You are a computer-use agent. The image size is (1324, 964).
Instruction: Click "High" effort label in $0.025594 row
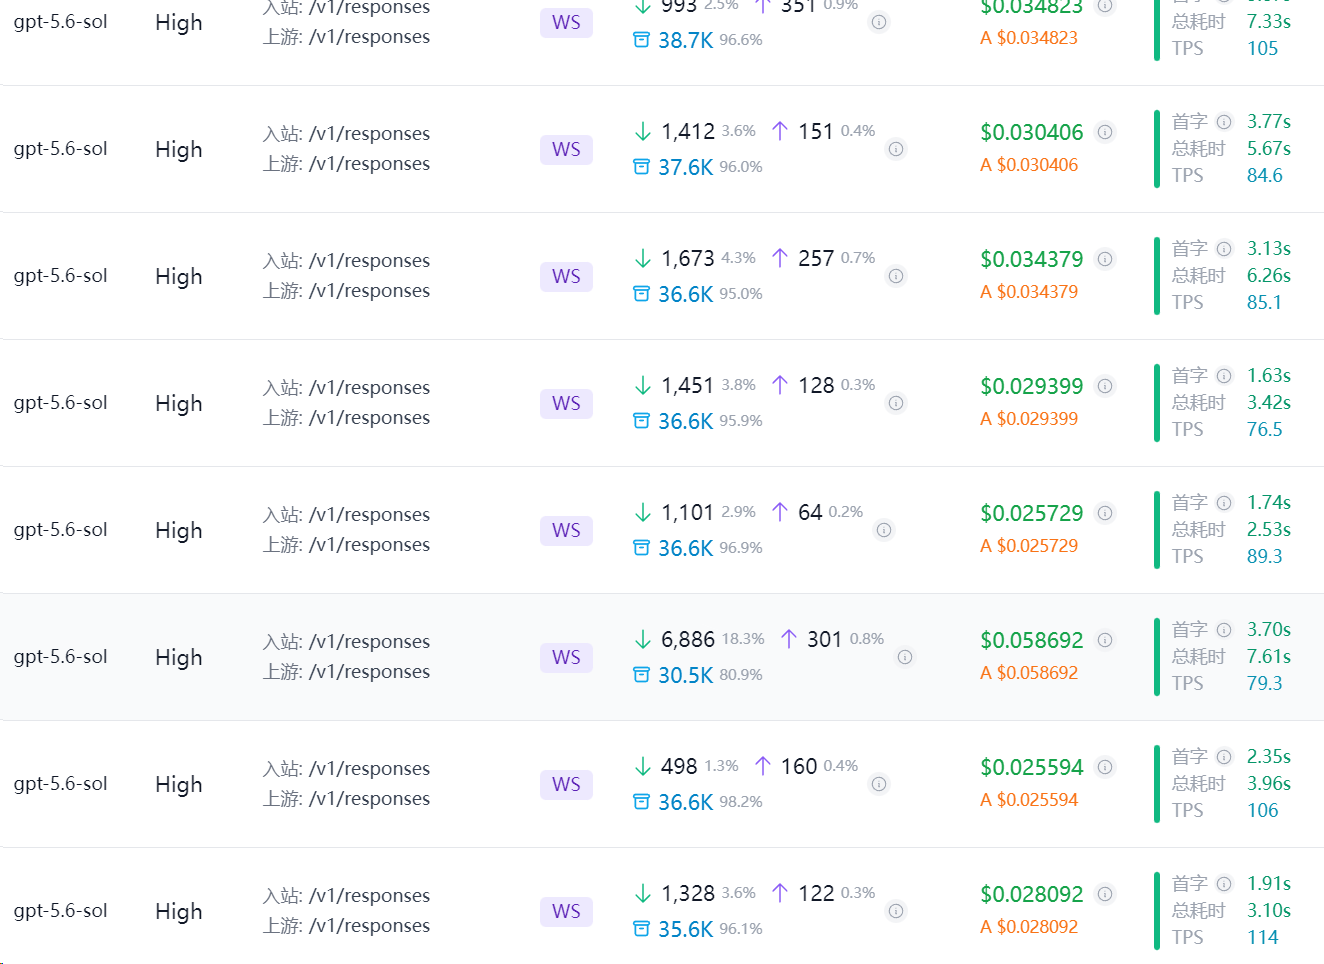coord(179,785)
